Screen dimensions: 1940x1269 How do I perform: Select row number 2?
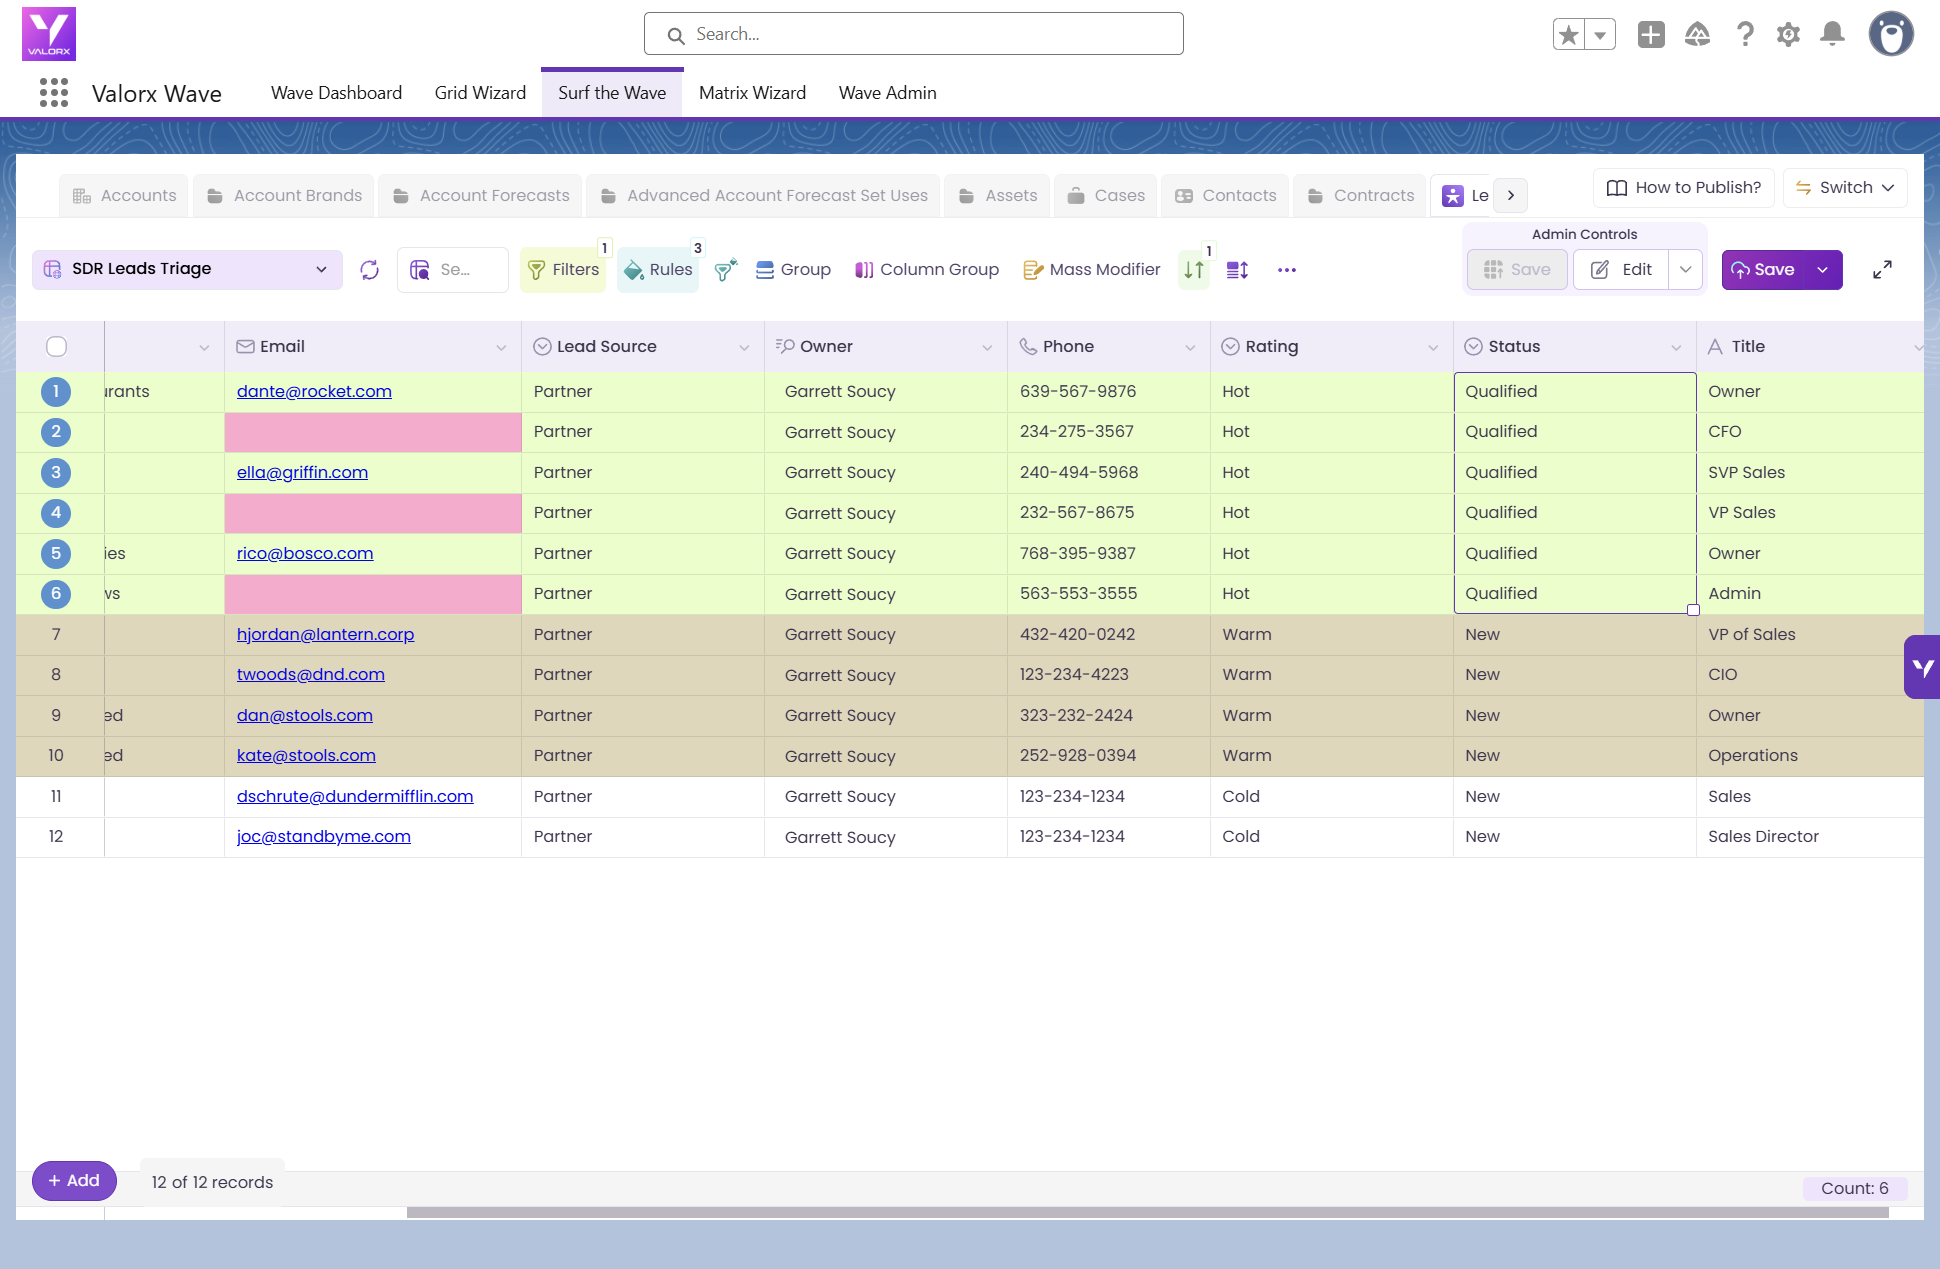[56, 432]
